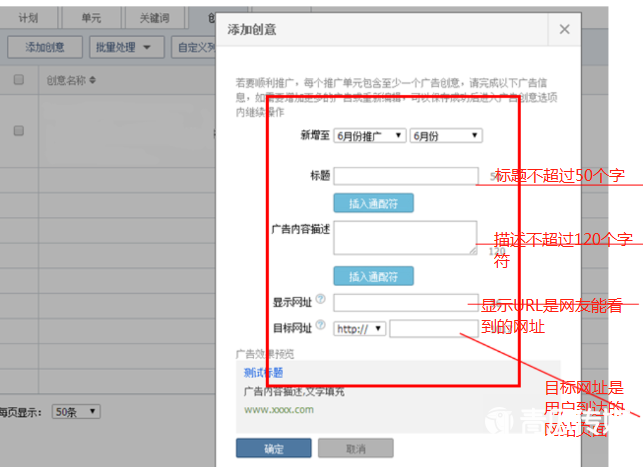Click the 取消 cancel button

355,449
